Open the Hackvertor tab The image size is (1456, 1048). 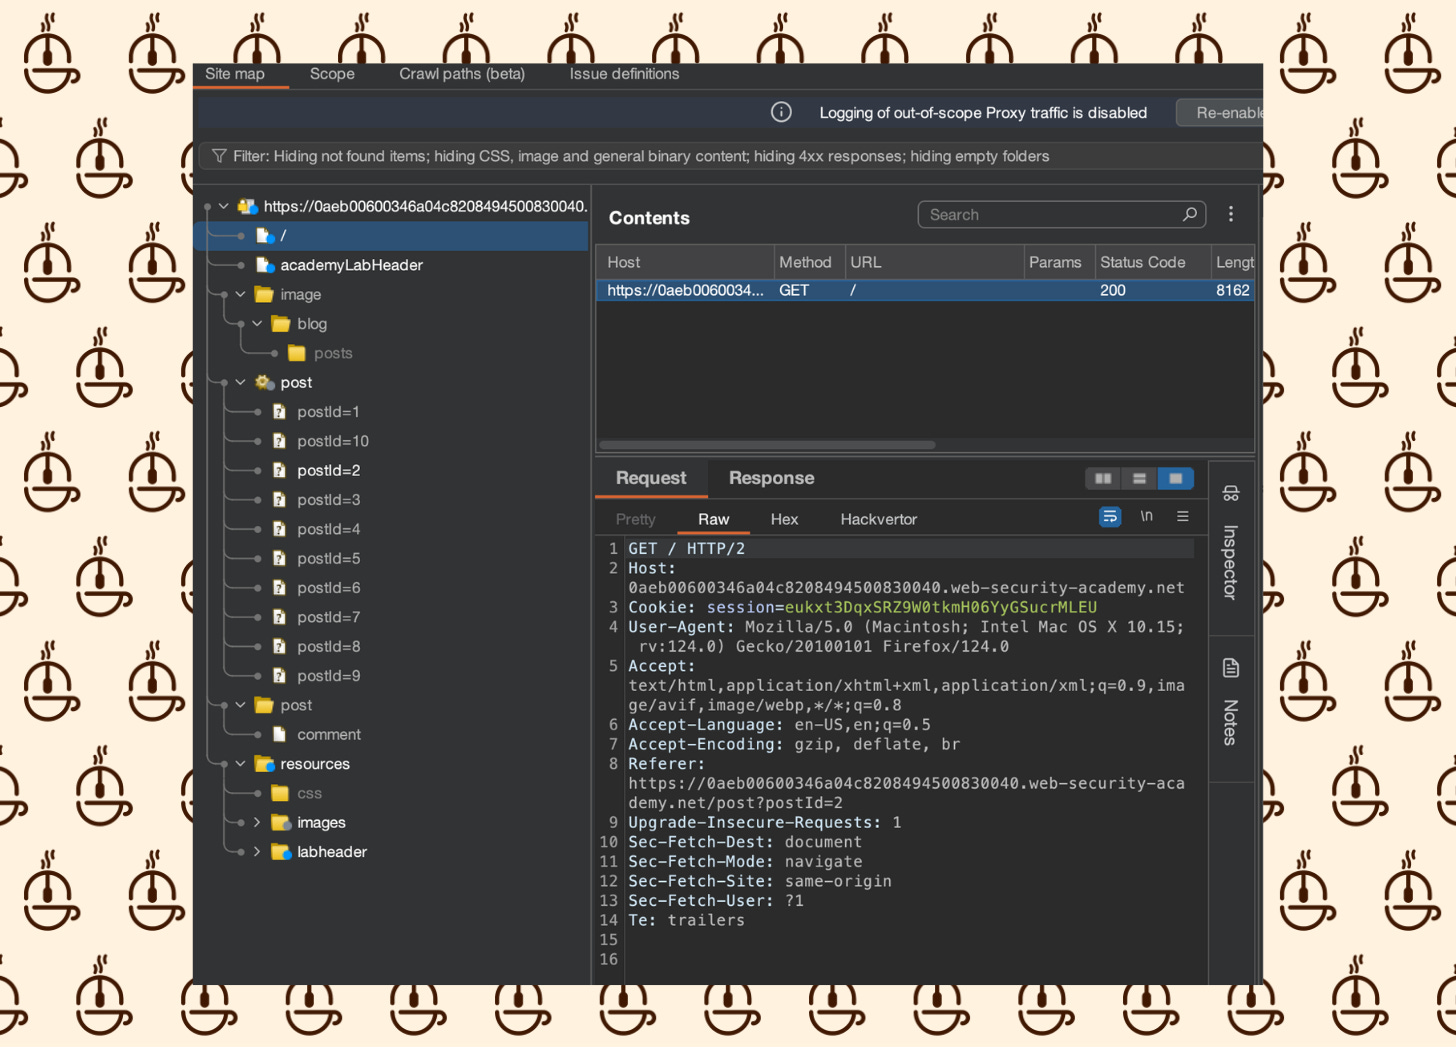coord(878,519)
